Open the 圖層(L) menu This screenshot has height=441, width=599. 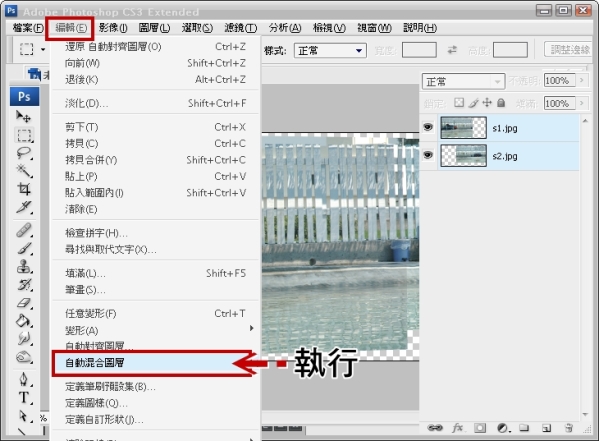tap(154, 28)
